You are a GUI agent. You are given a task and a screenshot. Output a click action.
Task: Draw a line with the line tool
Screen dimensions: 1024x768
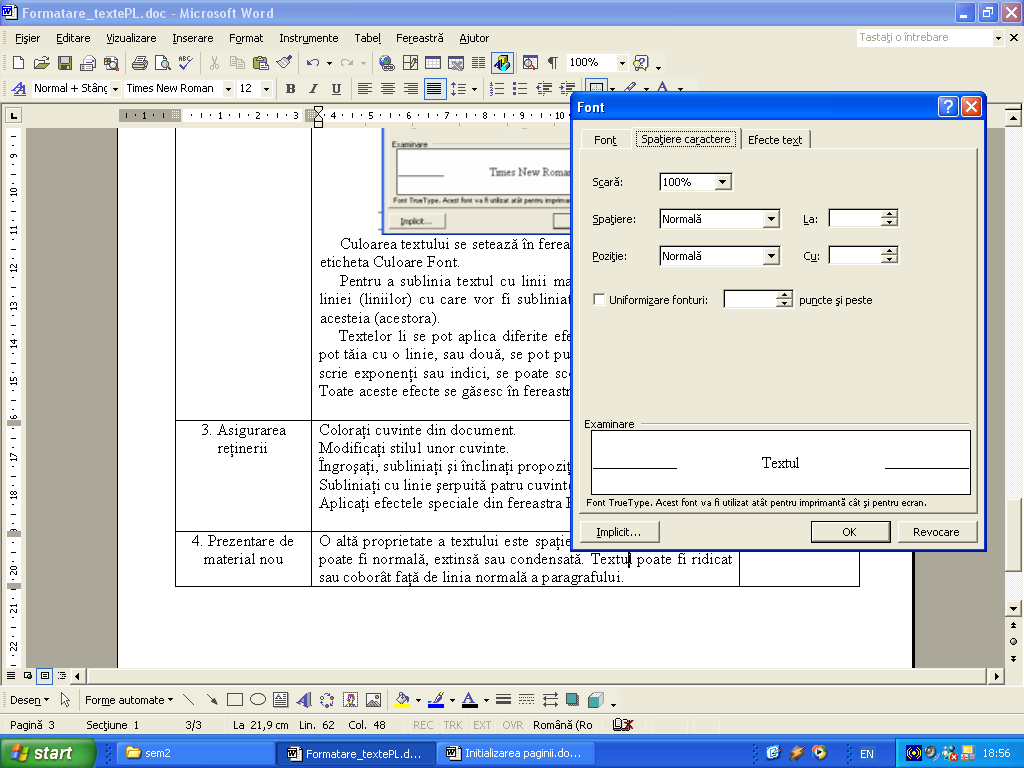coord(189,700)
